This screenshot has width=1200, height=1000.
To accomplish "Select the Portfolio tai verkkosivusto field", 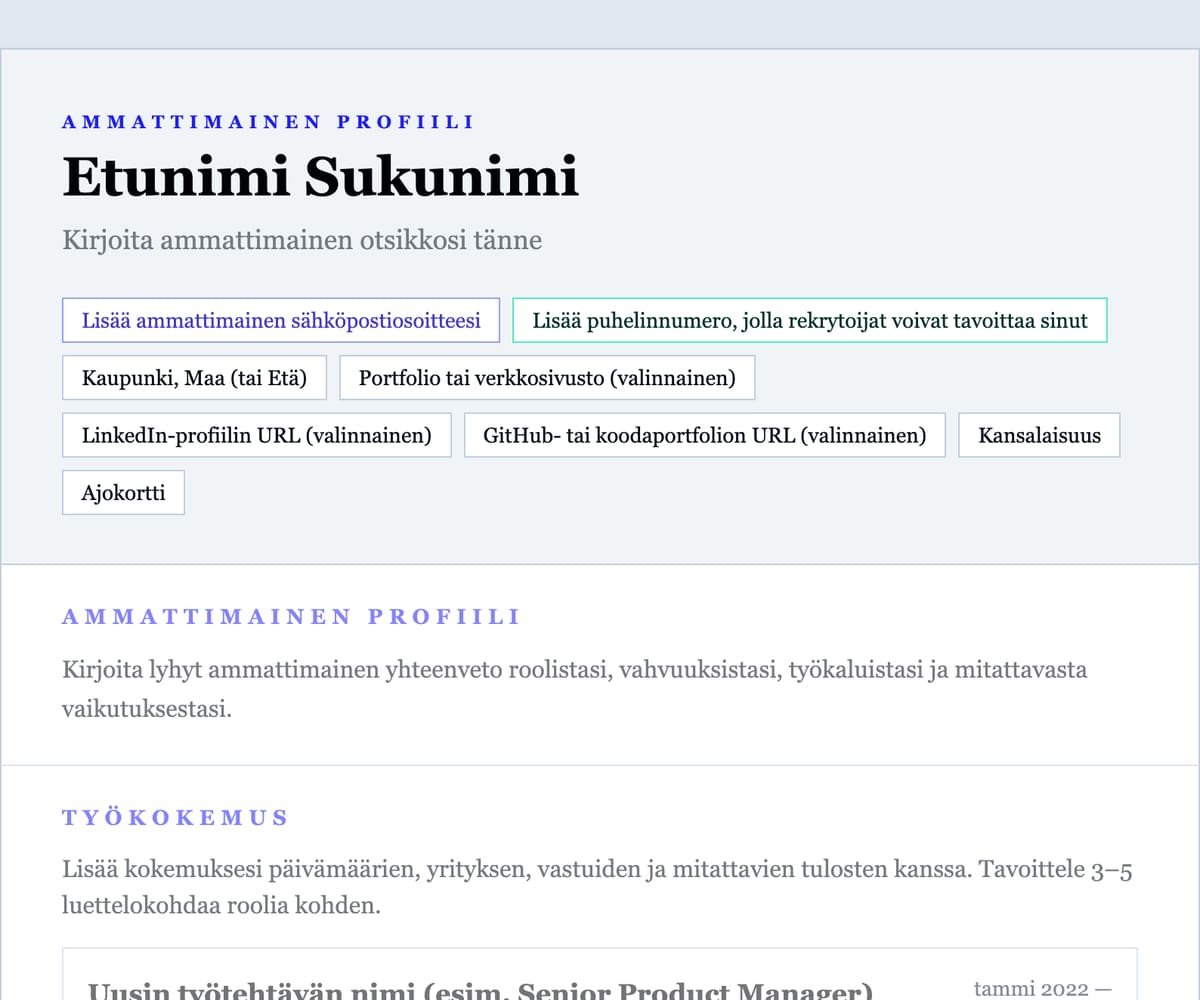I will 547,378.
